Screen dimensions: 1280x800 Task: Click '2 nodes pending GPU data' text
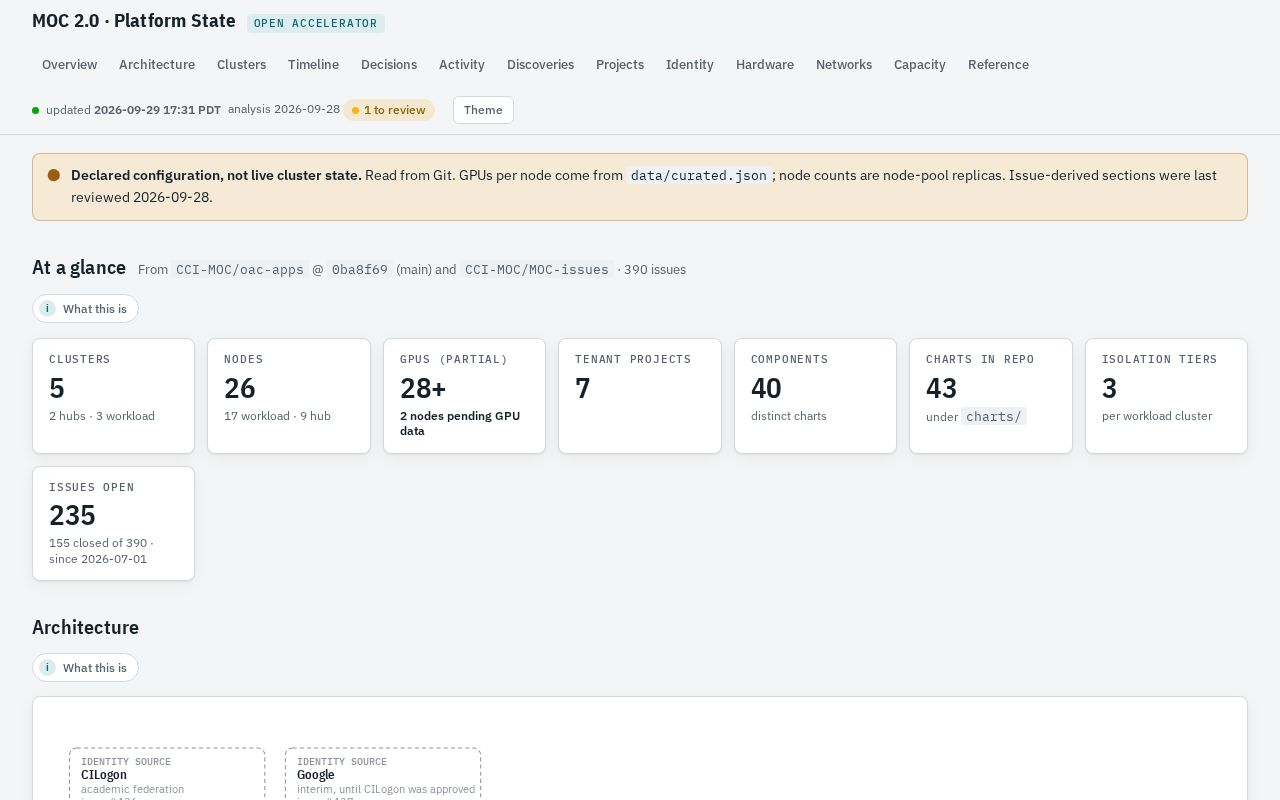[460, 423]
